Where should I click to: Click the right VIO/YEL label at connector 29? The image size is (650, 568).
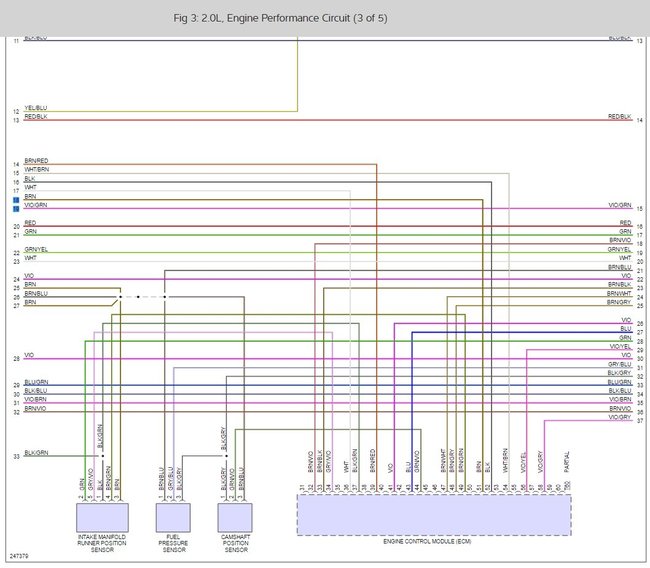coord(621,347)
